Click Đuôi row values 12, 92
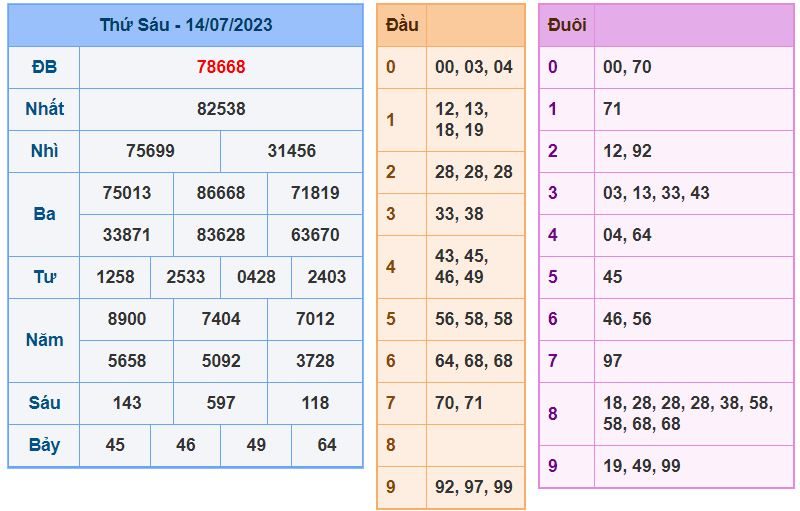Screen dimensions: 800x511 pos(627,151)
